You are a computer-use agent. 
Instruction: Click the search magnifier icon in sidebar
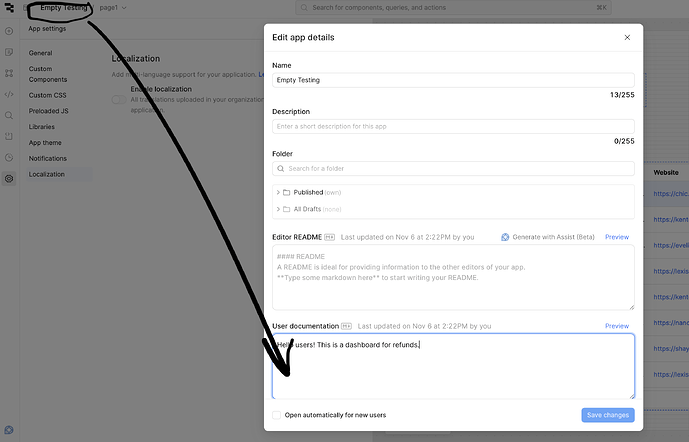click(x=9, y=115)
